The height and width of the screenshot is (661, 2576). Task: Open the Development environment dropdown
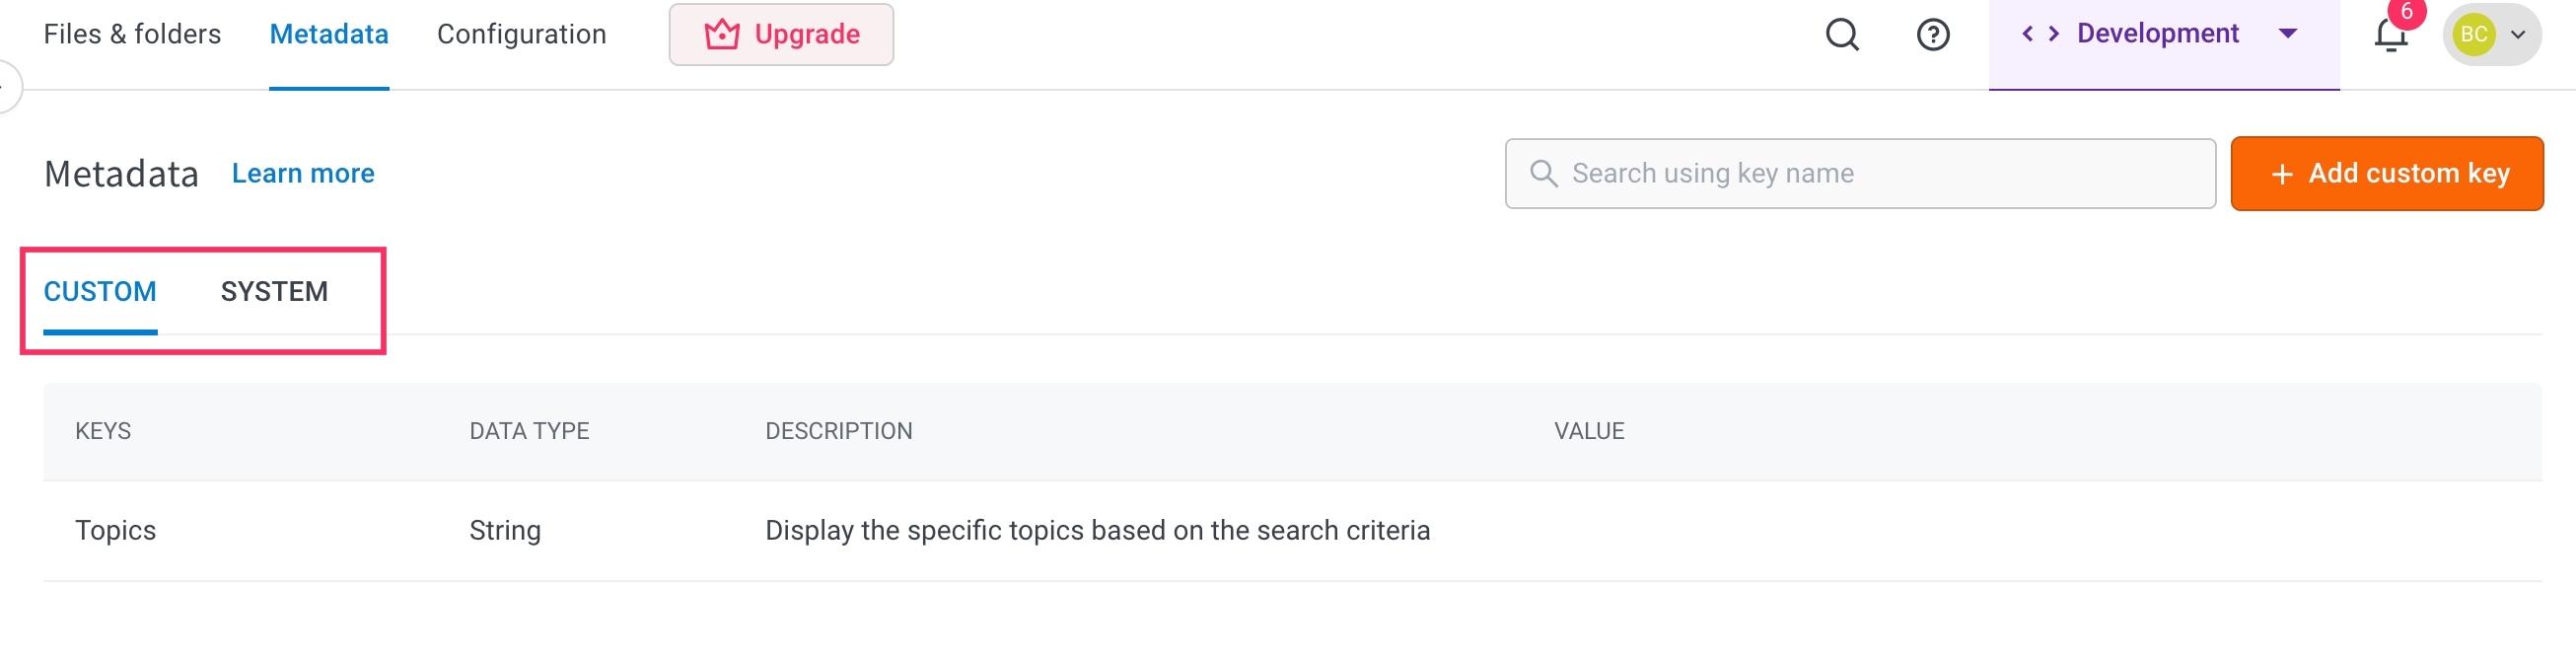[x=2287, y=34]
